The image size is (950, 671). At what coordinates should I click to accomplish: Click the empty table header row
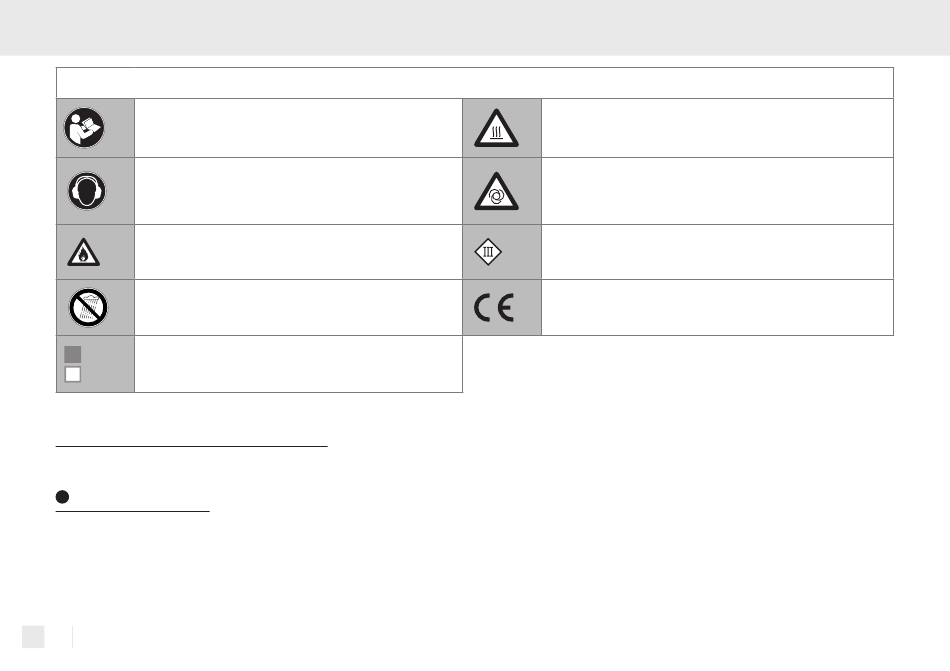pos(475,83)
